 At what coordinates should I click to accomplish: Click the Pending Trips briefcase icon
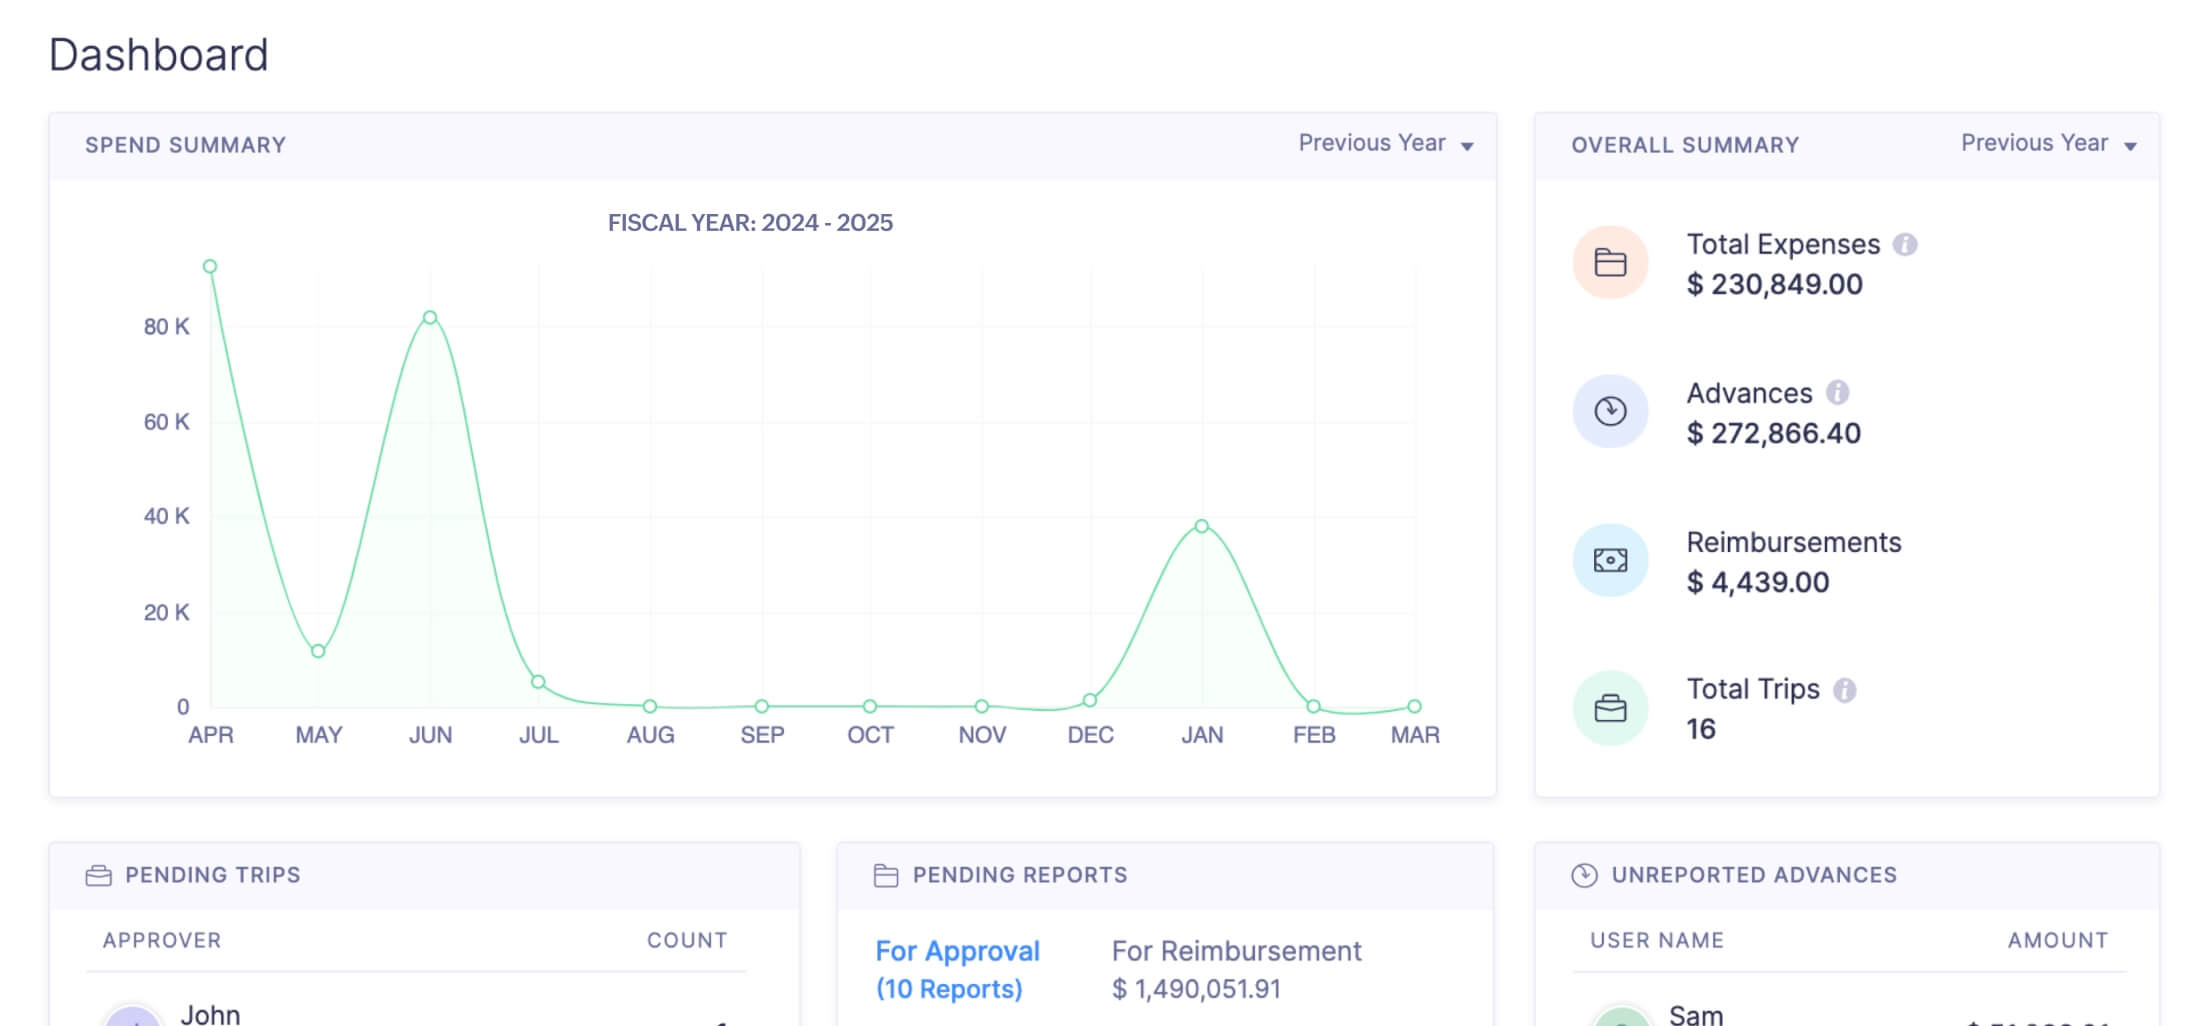click(x=98, y=876)
